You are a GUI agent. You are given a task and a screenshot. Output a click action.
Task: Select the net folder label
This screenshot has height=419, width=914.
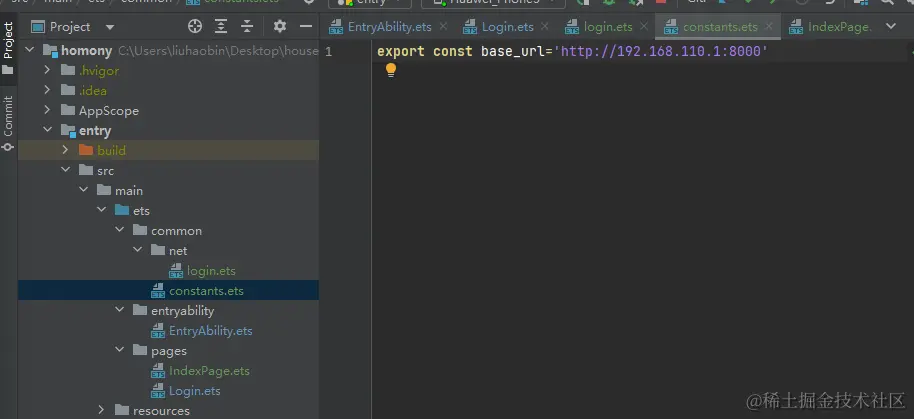[x=178, y=251]
